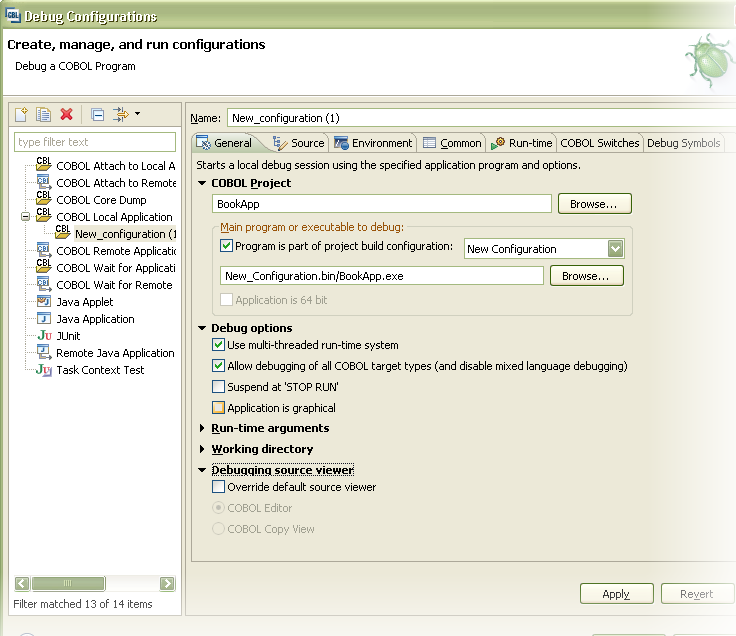Create a new launch configuration
The image size is (736, 636).
tap(21, 114)
